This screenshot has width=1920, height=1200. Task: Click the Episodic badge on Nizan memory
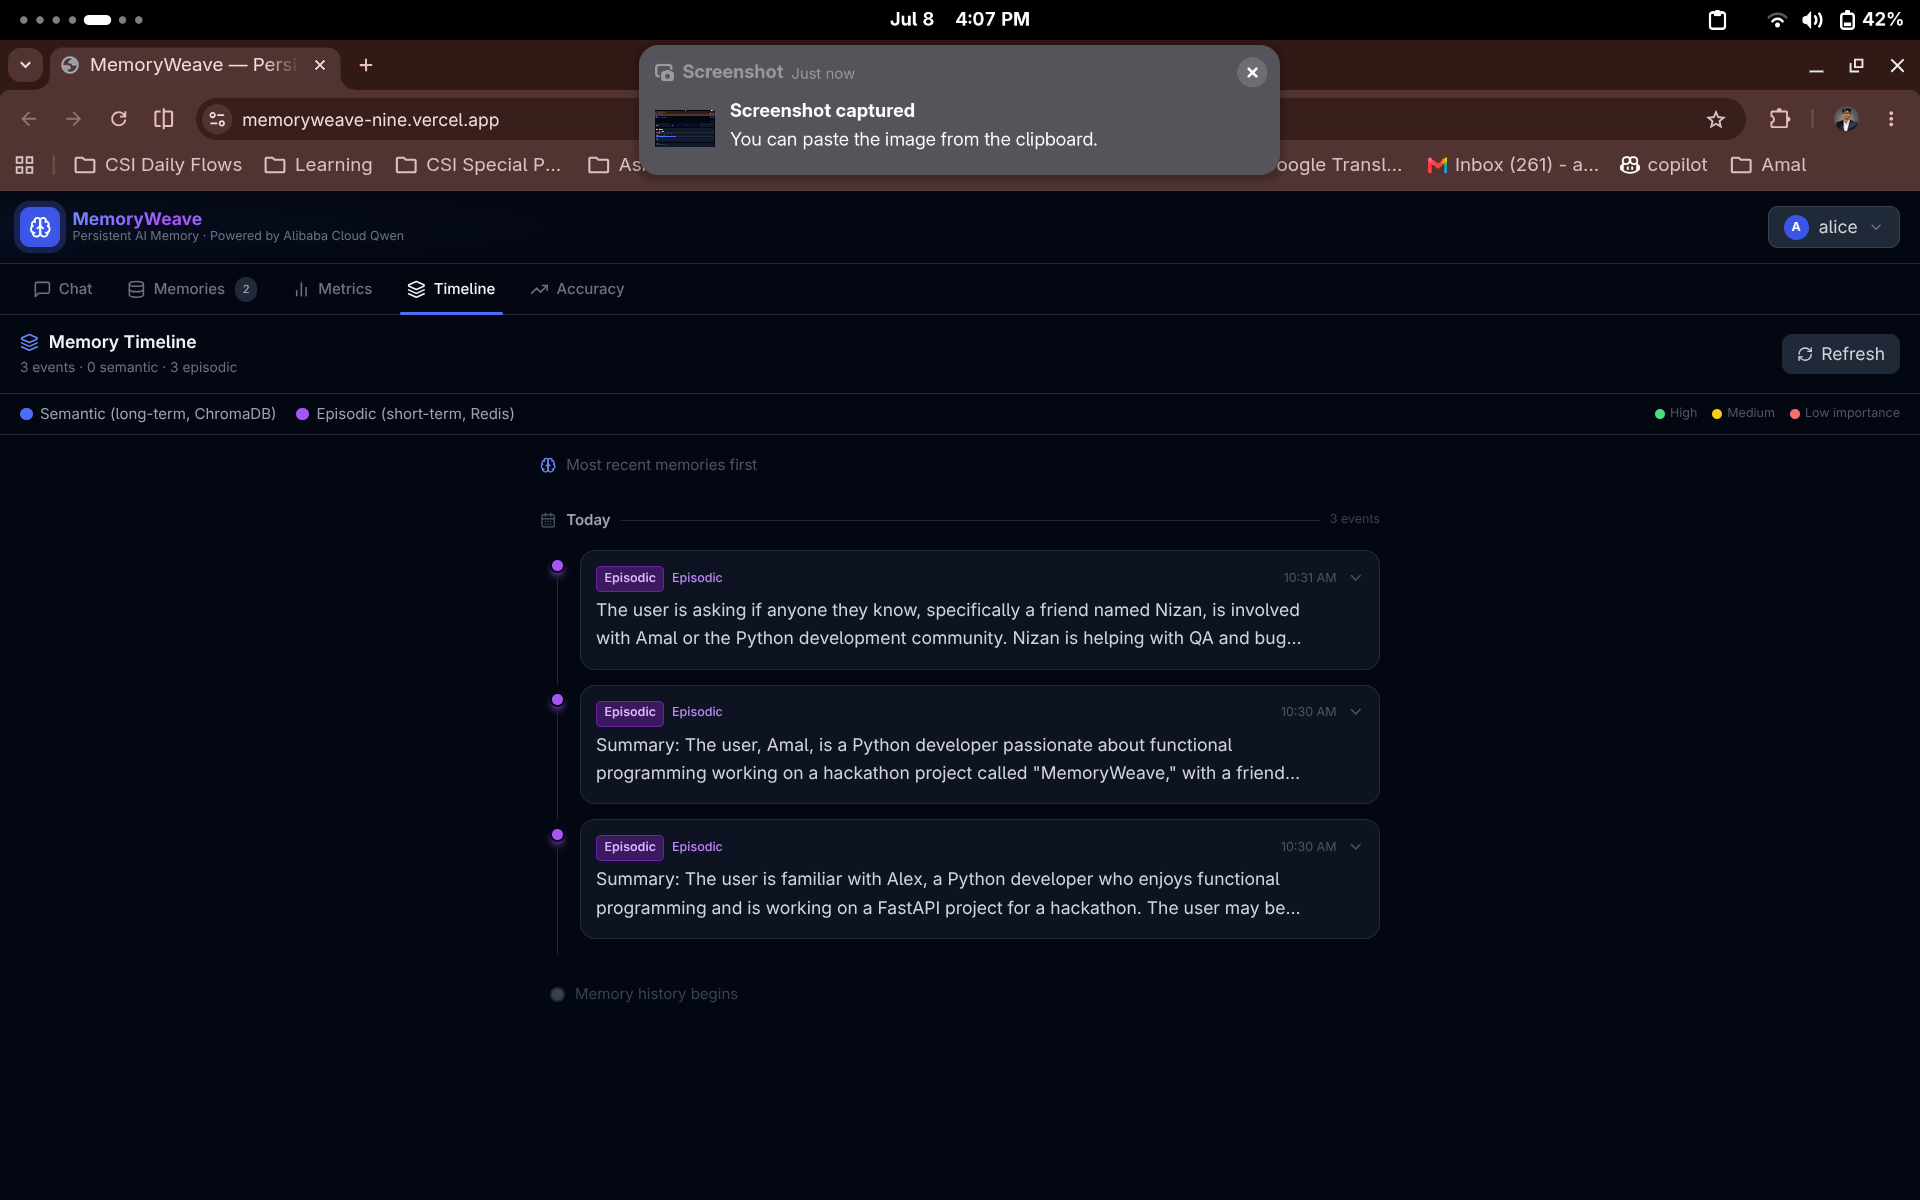pos(630,578)
